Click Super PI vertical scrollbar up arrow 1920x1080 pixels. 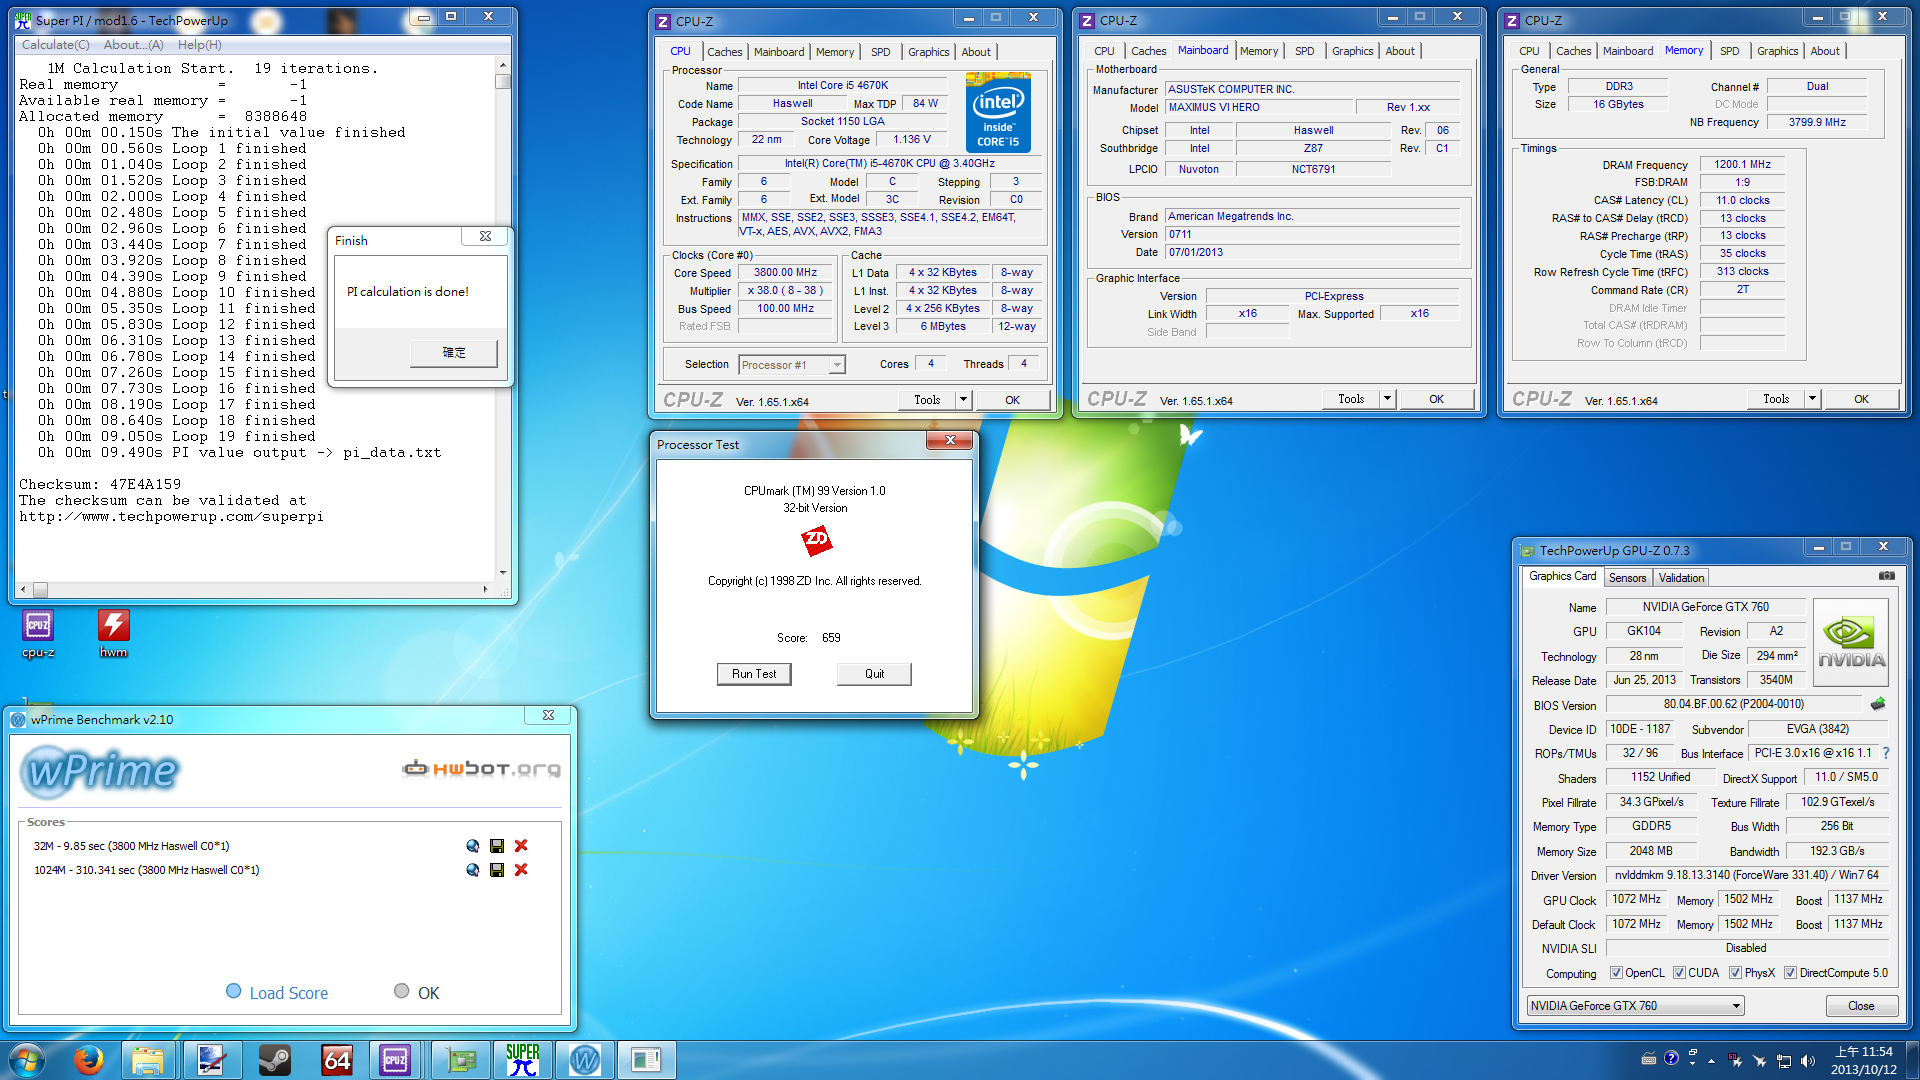tap(503, 66)
